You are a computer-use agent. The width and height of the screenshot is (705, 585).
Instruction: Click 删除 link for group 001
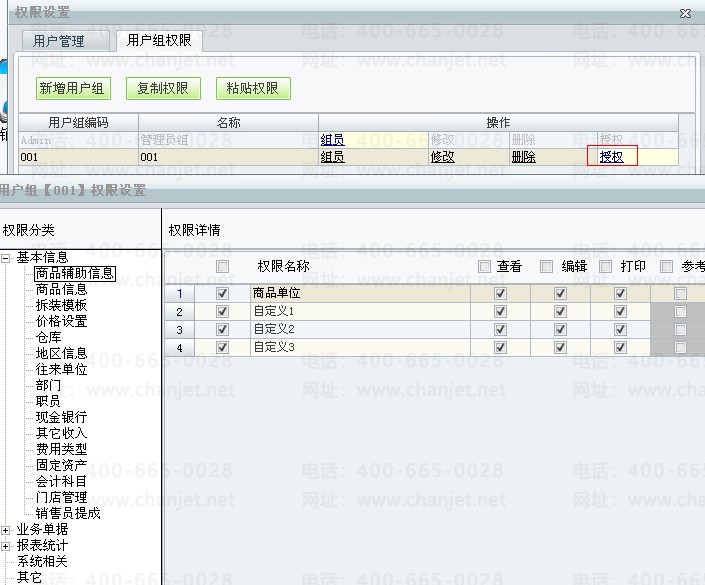[523, 157]
